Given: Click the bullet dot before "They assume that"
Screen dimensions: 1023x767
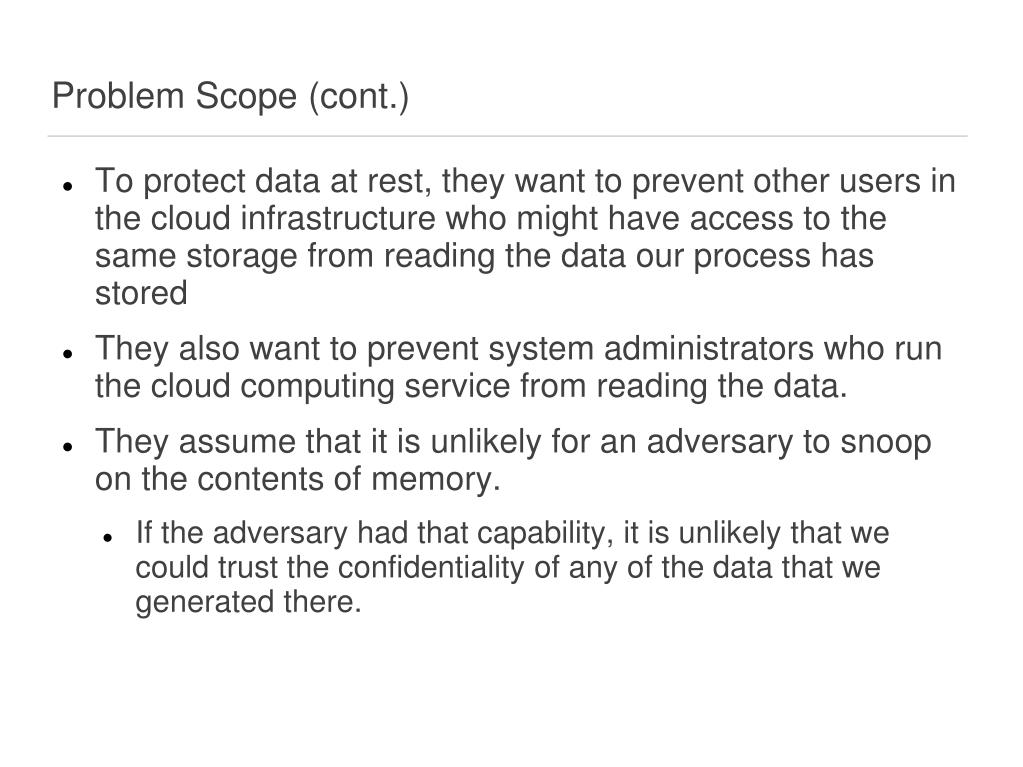Looking at the screenshot, I should pos(66,447).
